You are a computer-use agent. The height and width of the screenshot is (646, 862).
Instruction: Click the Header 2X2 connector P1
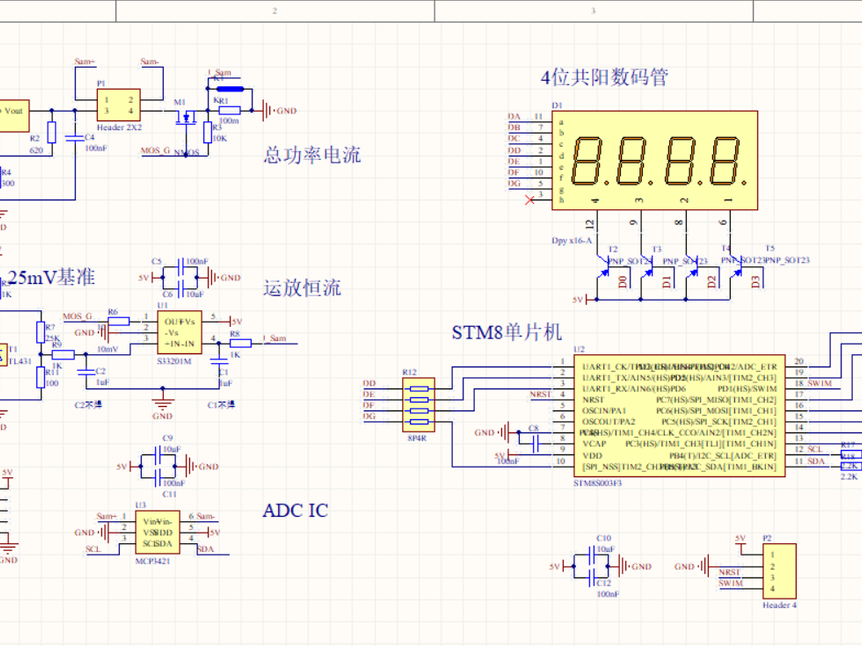117,103
